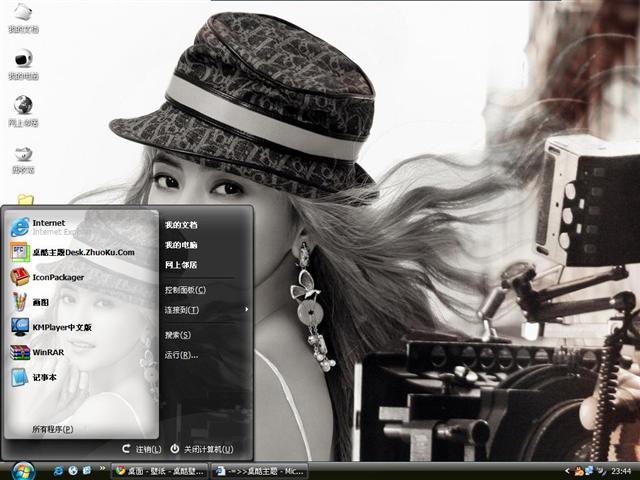Click the 23:44 taskbar clock
Viewport: 640px width, 480px height.
621,471
